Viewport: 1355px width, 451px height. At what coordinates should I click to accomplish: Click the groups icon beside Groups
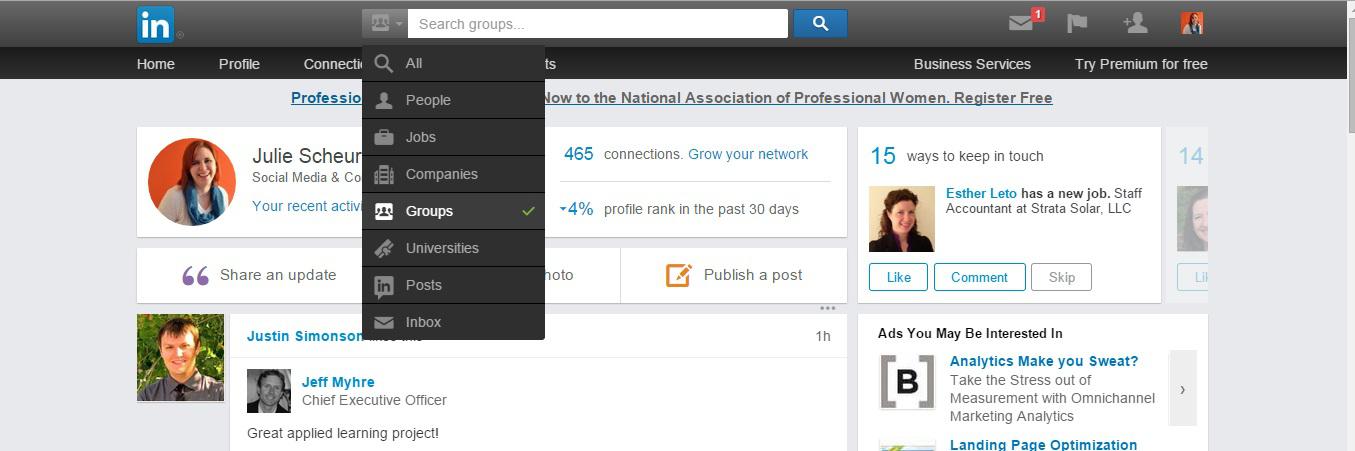pyautogui.click(x=383, y=211)
